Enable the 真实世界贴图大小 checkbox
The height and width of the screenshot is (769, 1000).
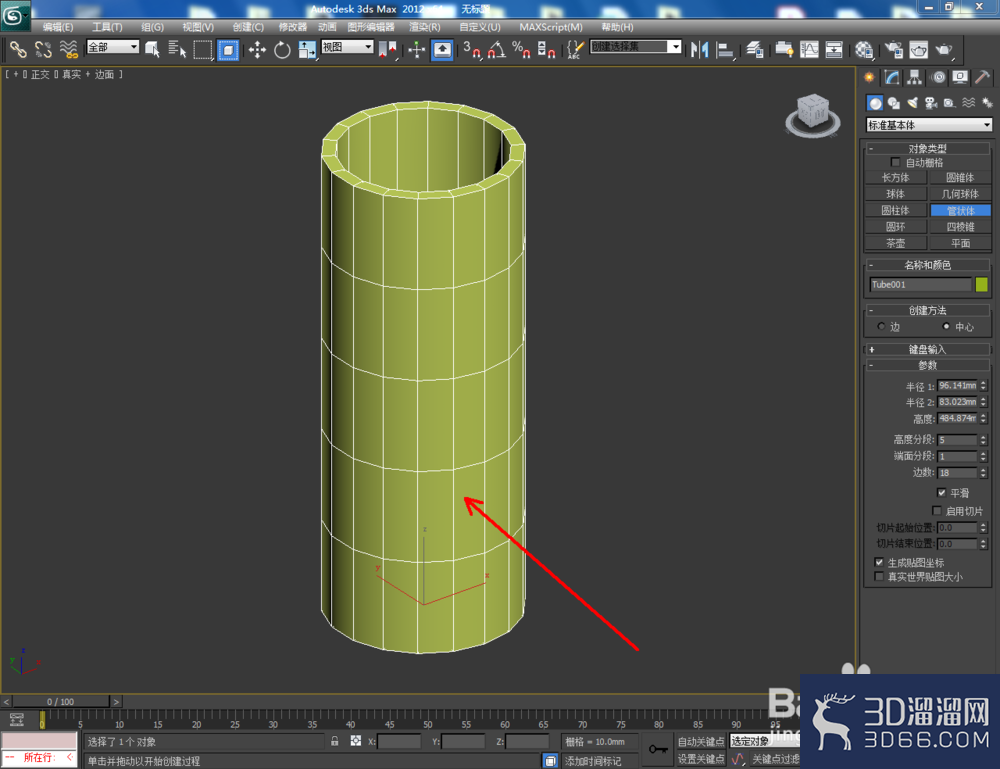879,576
